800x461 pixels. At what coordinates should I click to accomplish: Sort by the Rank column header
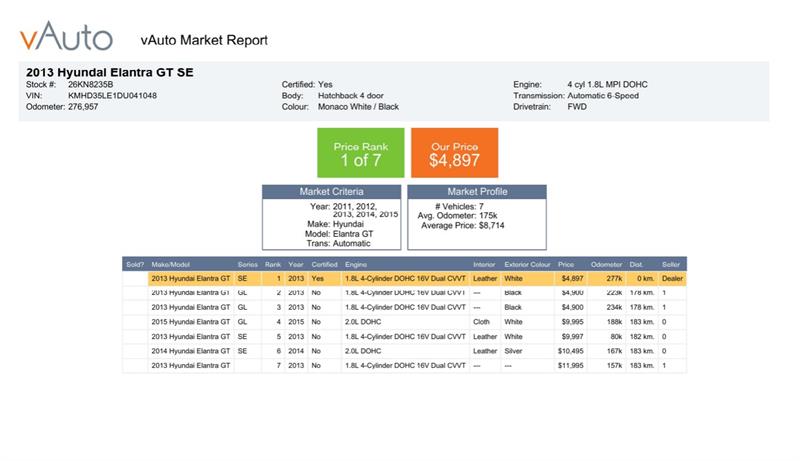pyautogui.click(x=273, y=265)
